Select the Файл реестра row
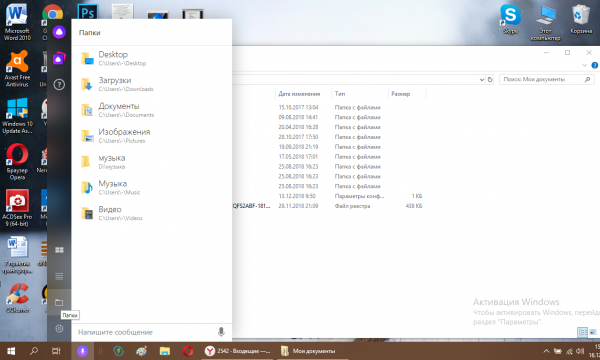The width and height of the screenshot is (600, 360). (x=329, y=206)
